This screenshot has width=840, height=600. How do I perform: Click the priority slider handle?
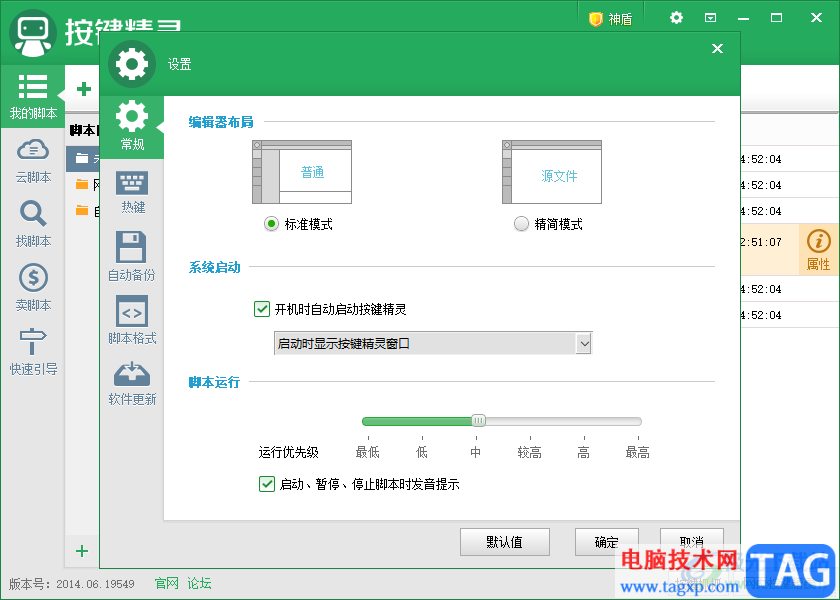click(478, 421)
